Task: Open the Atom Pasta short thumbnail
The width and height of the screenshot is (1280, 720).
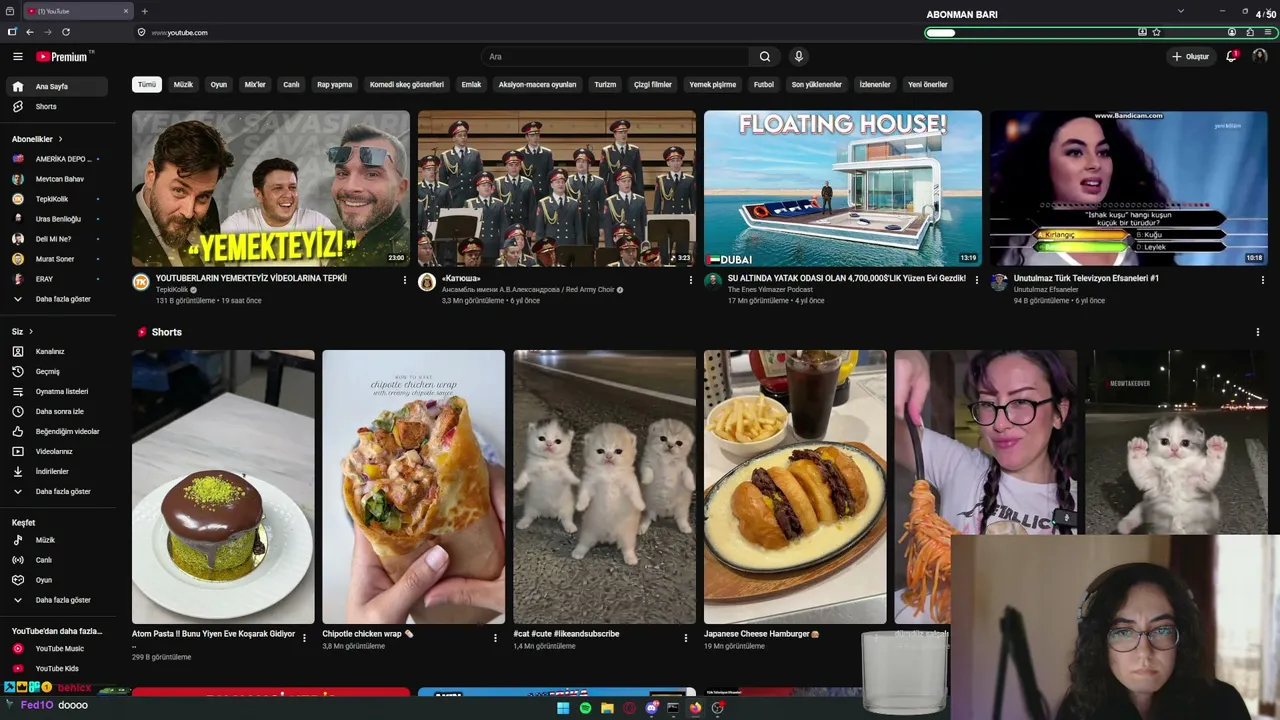Action: (x=223, y=487)
